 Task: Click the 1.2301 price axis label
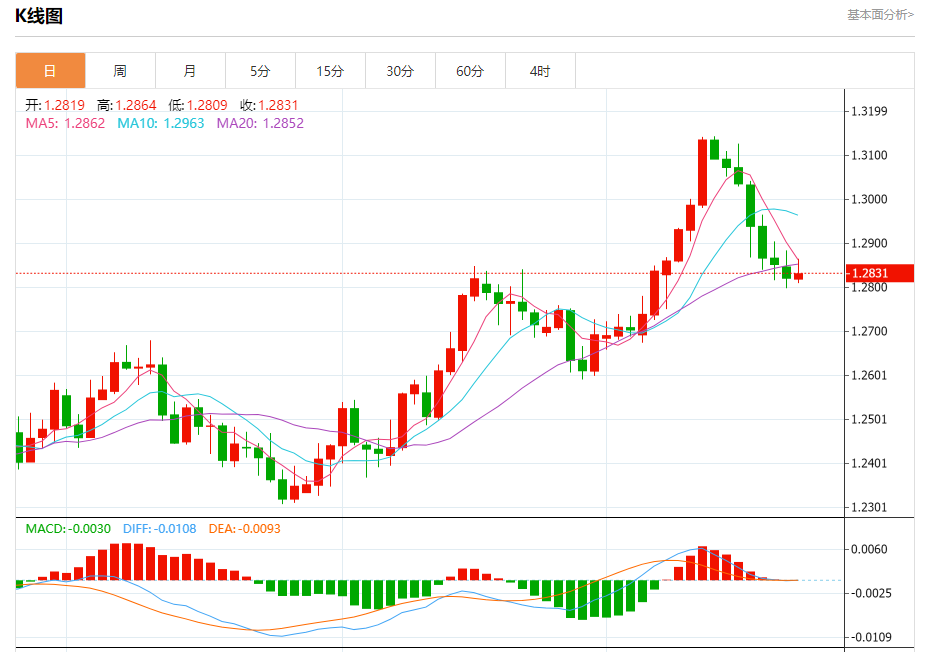(x=869, y=507)
